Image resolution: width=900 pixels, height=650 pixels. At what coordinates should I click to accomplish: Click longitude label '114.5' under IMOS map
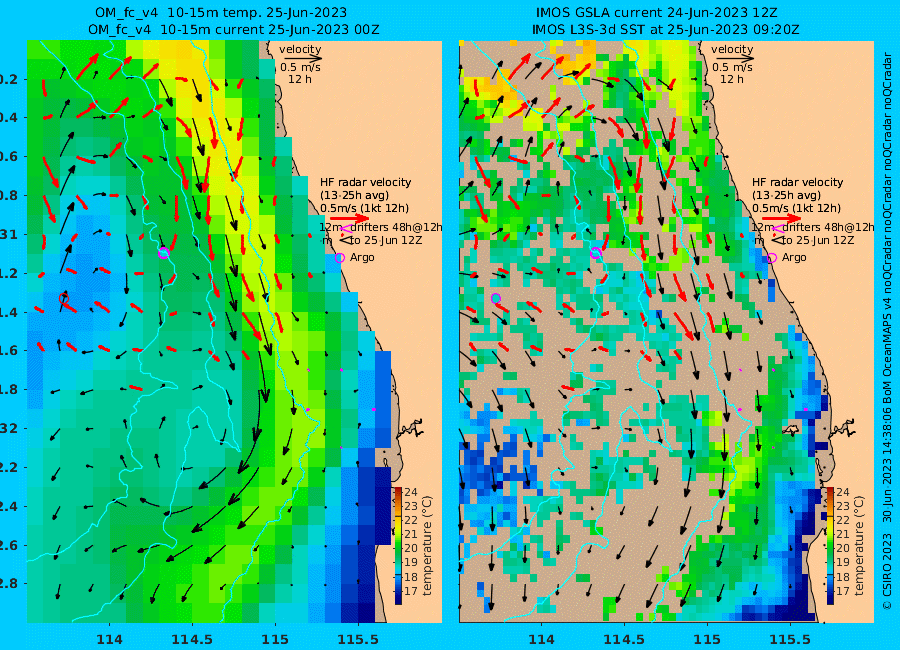pyautogui.click(x=624, y=639)
